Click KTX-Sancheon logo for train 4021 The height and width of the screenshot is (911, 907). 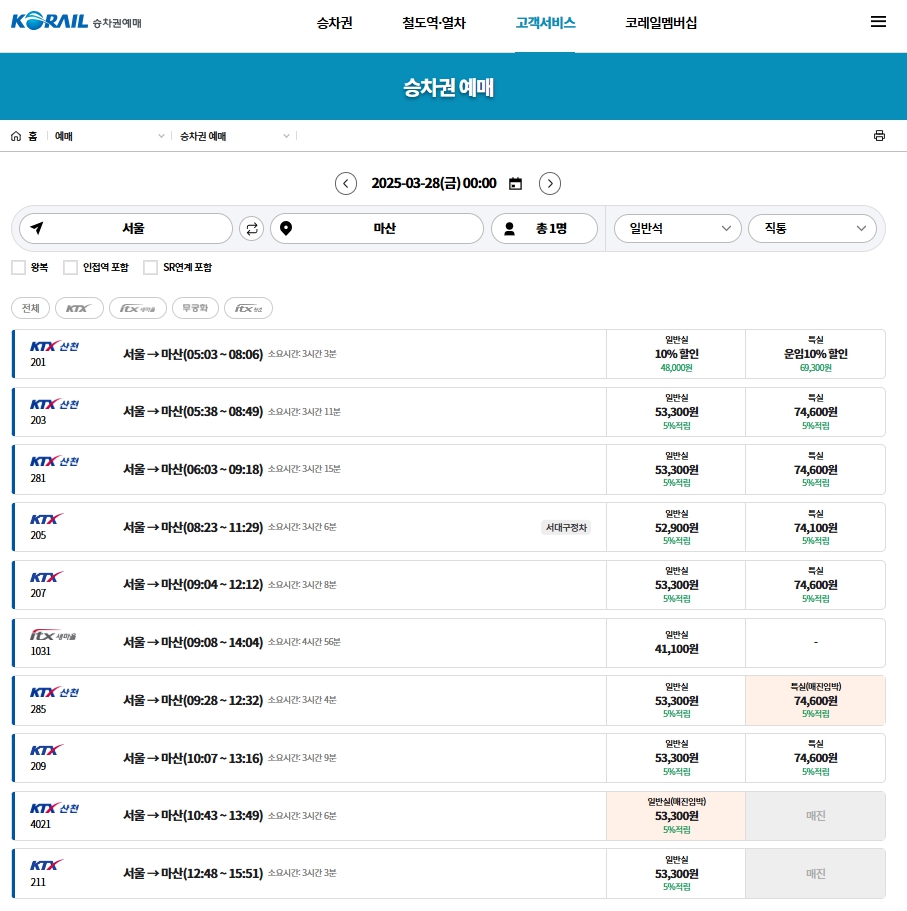click(54, 808)
